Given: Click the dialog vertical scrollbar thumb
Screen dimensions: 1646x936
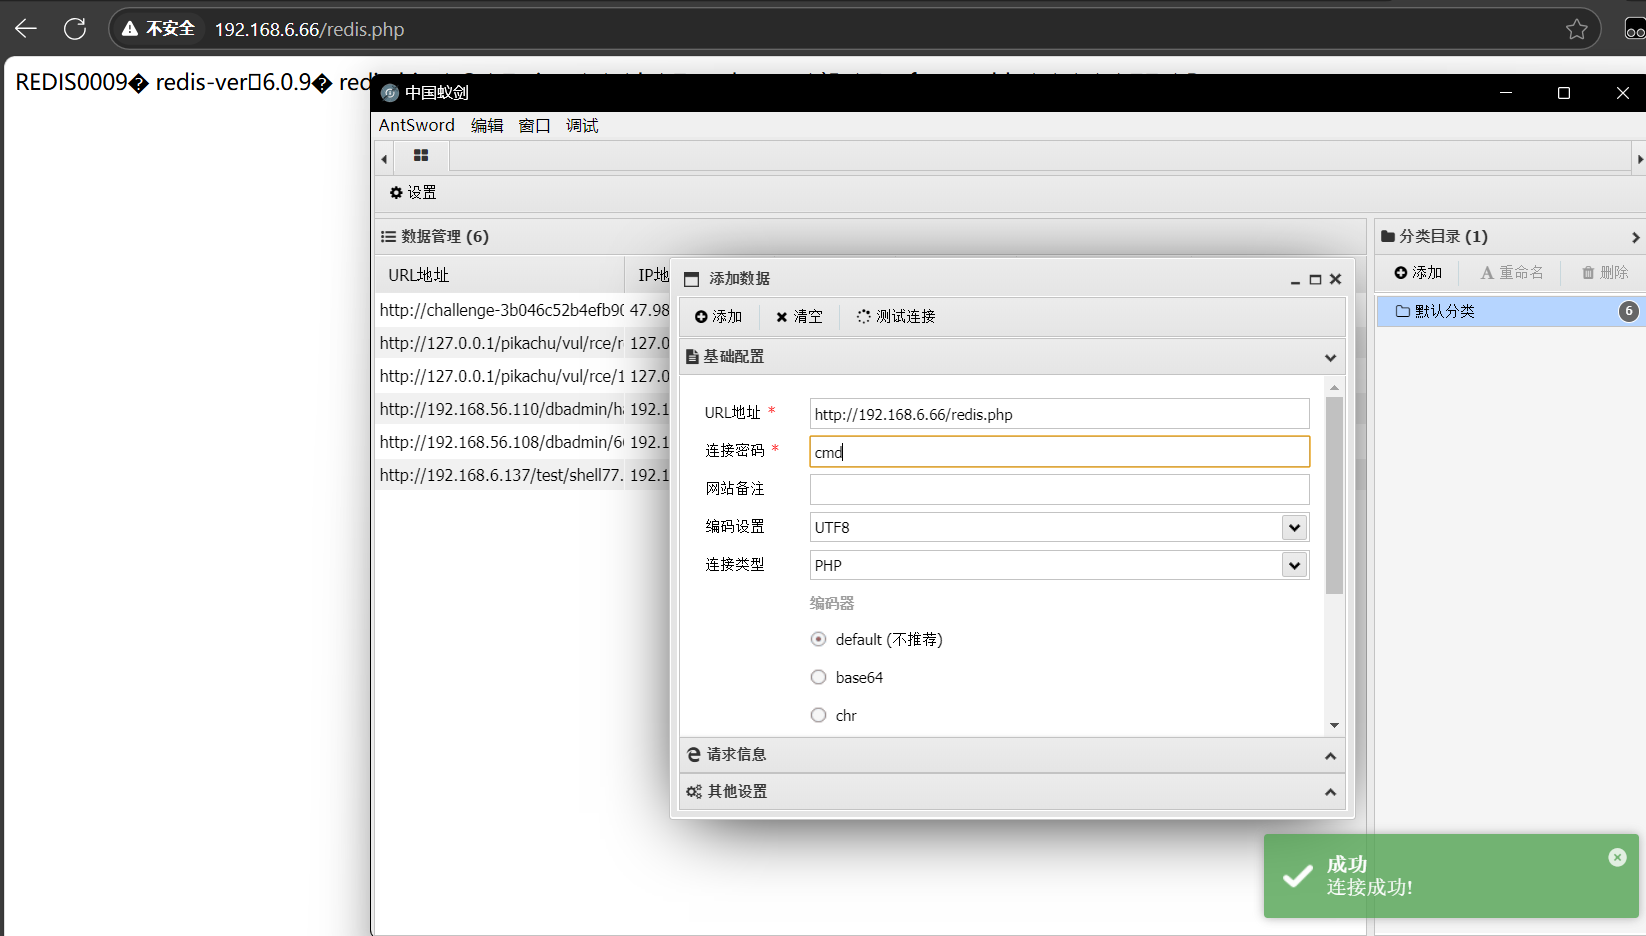Looking at the screenshot, I should coord(1334,495).
